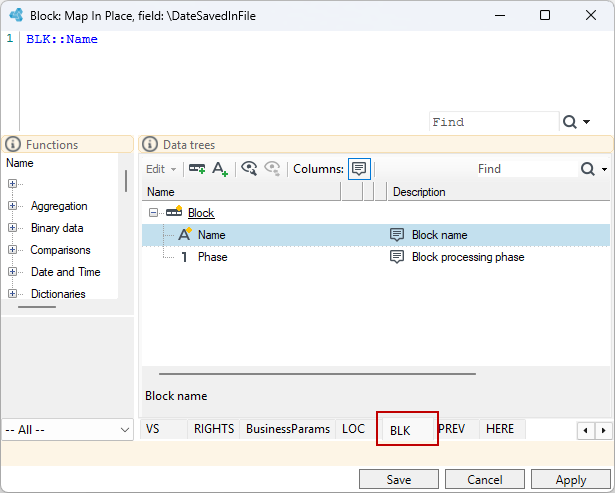Open the editor search options arrow
615x493 pixels.
pos(586,122)
